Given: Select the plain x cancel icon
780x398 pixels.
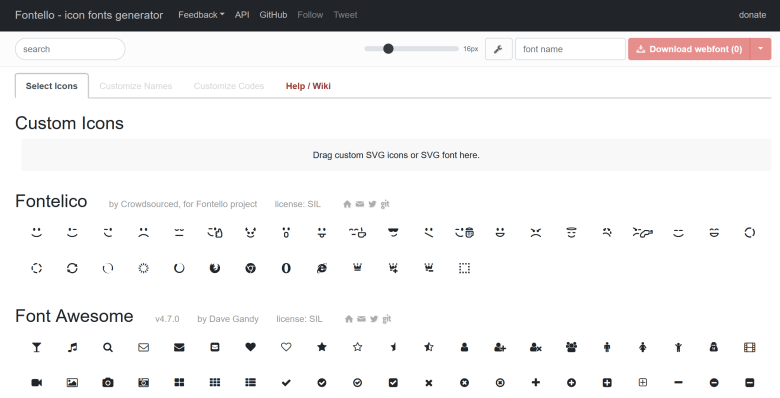Looking at the screenshot, I should (429, 383).
